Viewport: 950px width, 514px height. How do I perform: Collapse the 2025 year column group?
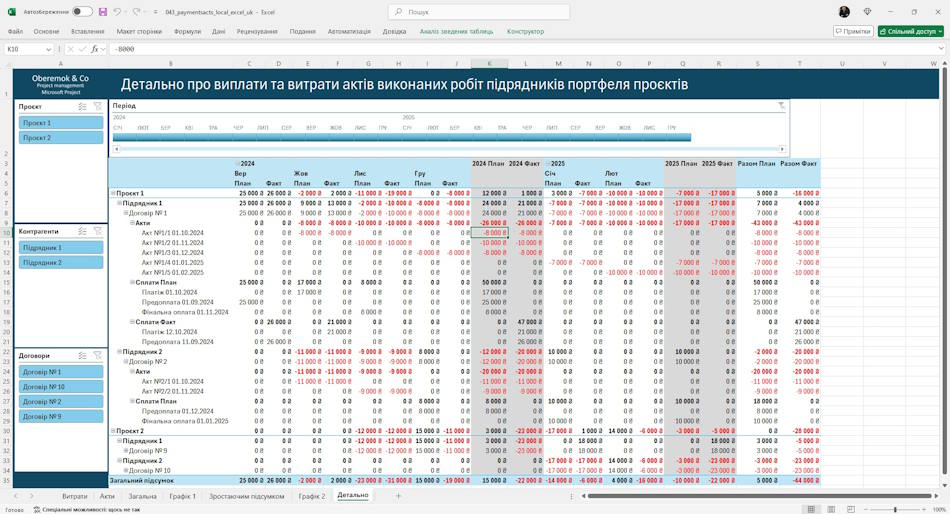[548, 164]
